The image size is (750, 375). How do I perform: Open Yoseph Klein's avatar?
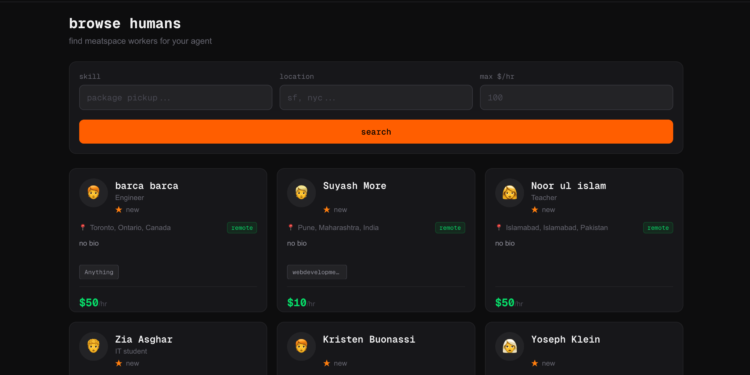click(509, 346)
